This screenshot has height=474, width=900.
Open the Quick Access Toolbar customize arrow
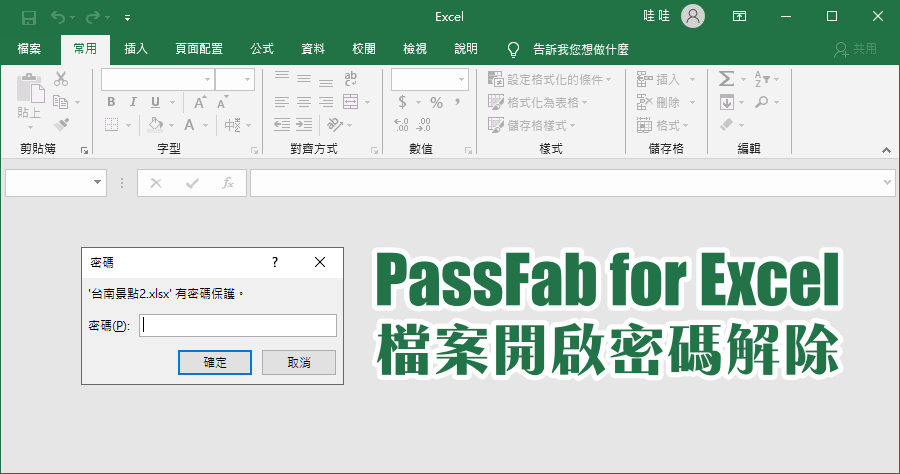point(127,18)
